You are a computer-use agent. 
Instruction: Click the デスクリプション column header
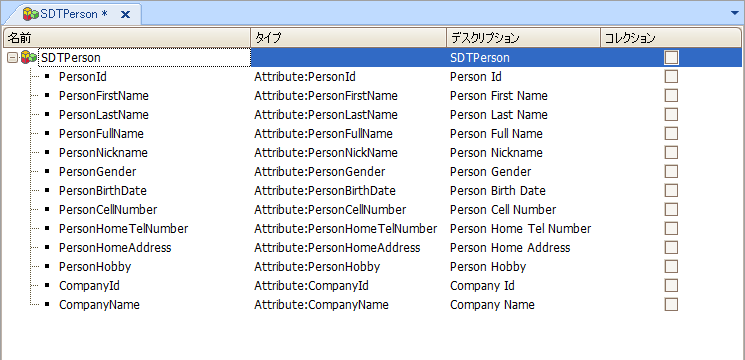click(523, 38)
